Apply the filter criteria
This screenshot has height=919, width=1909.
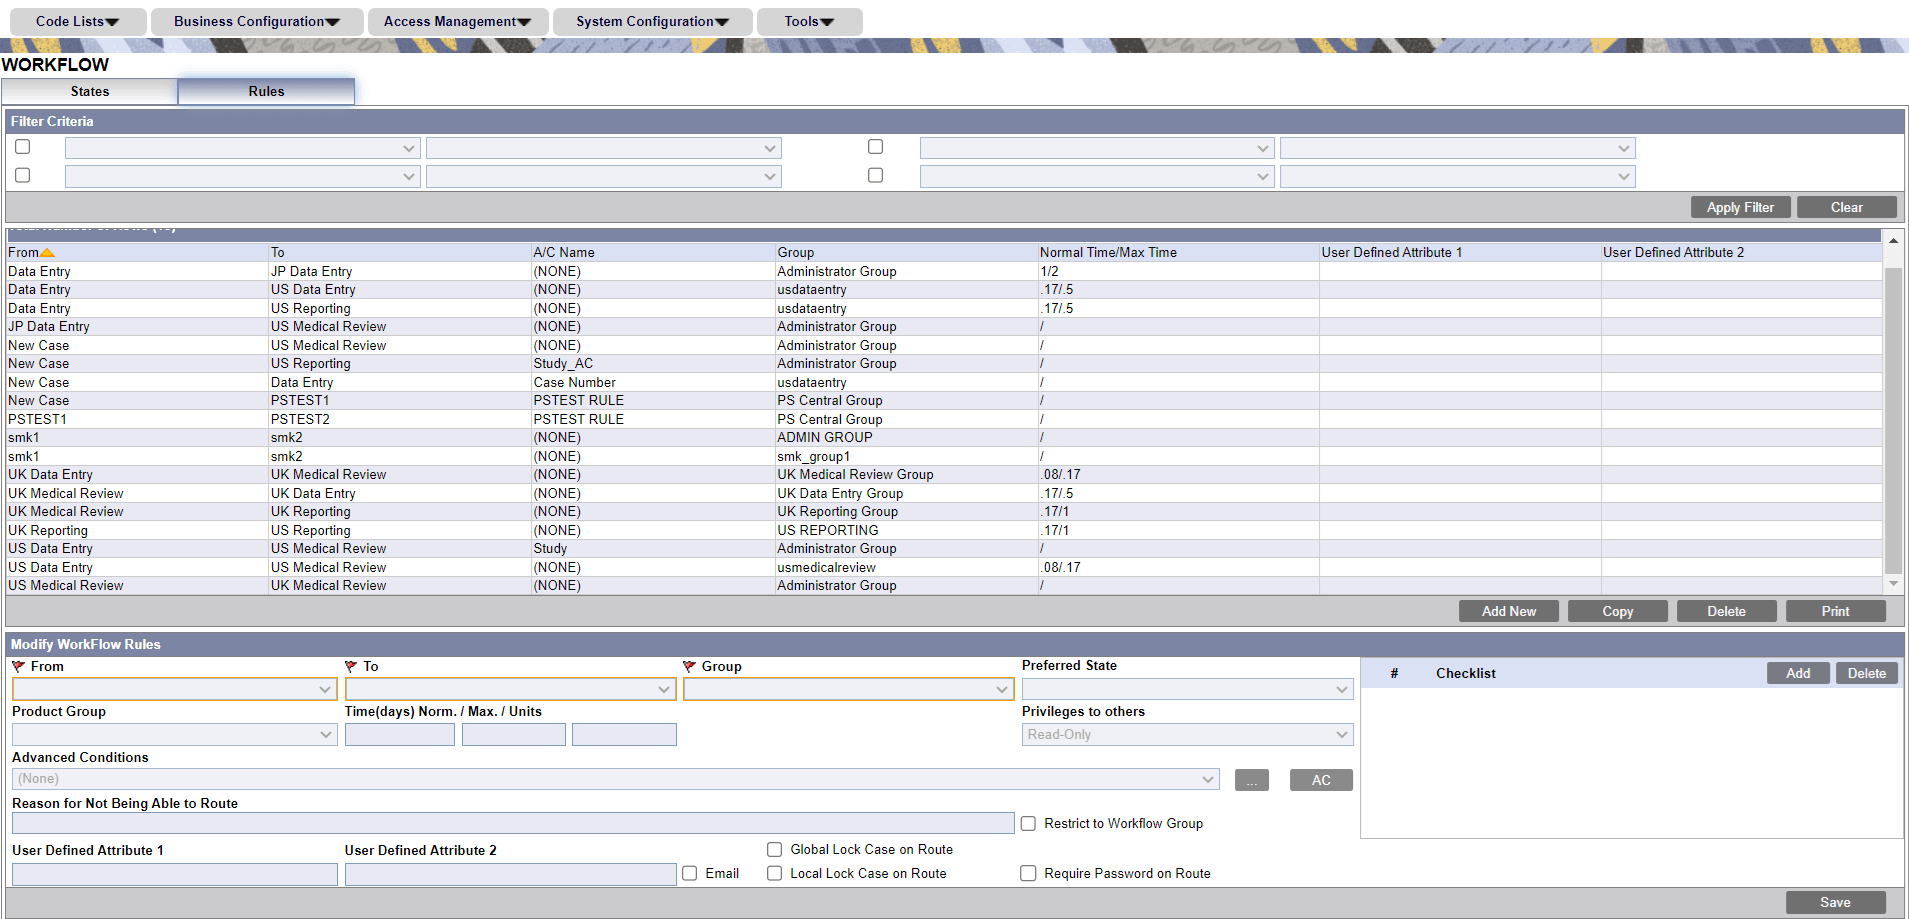click(x=1740, y=207)
